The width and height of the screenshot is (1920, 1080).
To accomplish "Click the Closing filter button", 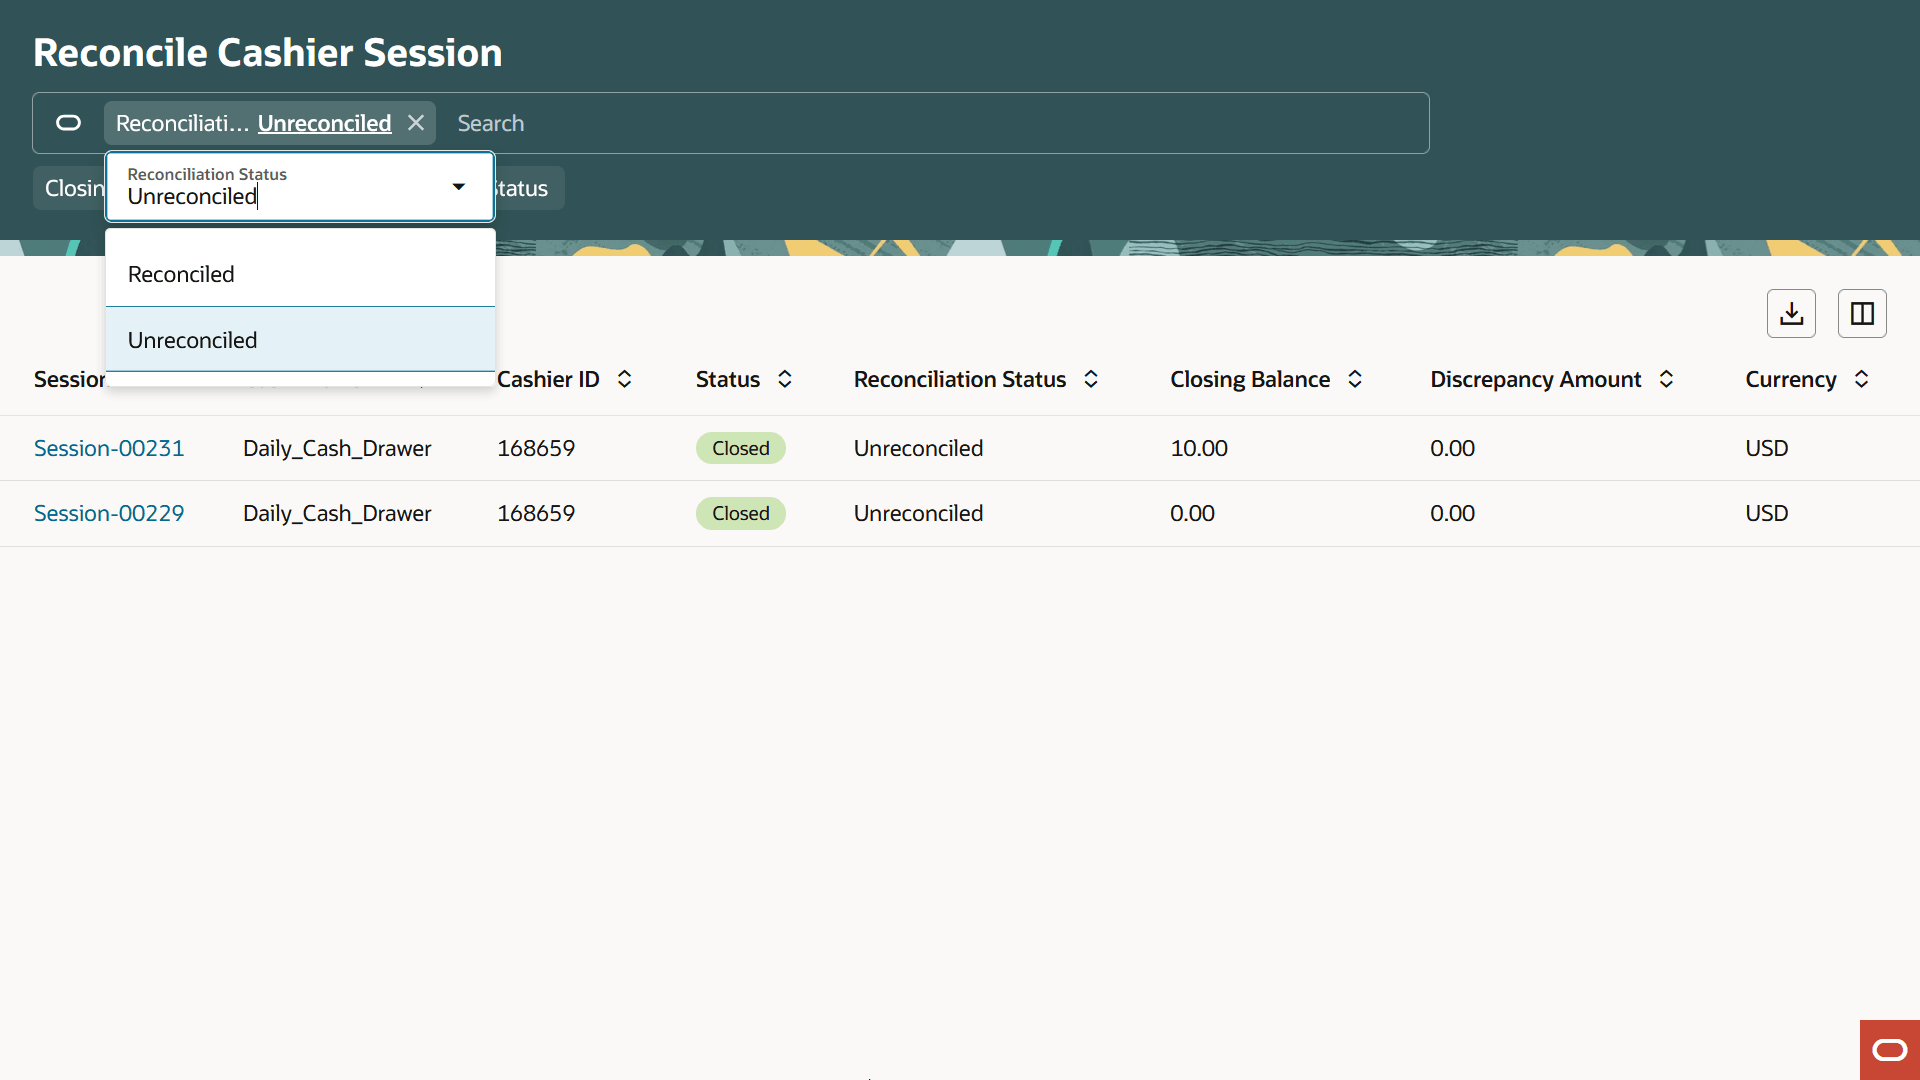I will (75, 187).
